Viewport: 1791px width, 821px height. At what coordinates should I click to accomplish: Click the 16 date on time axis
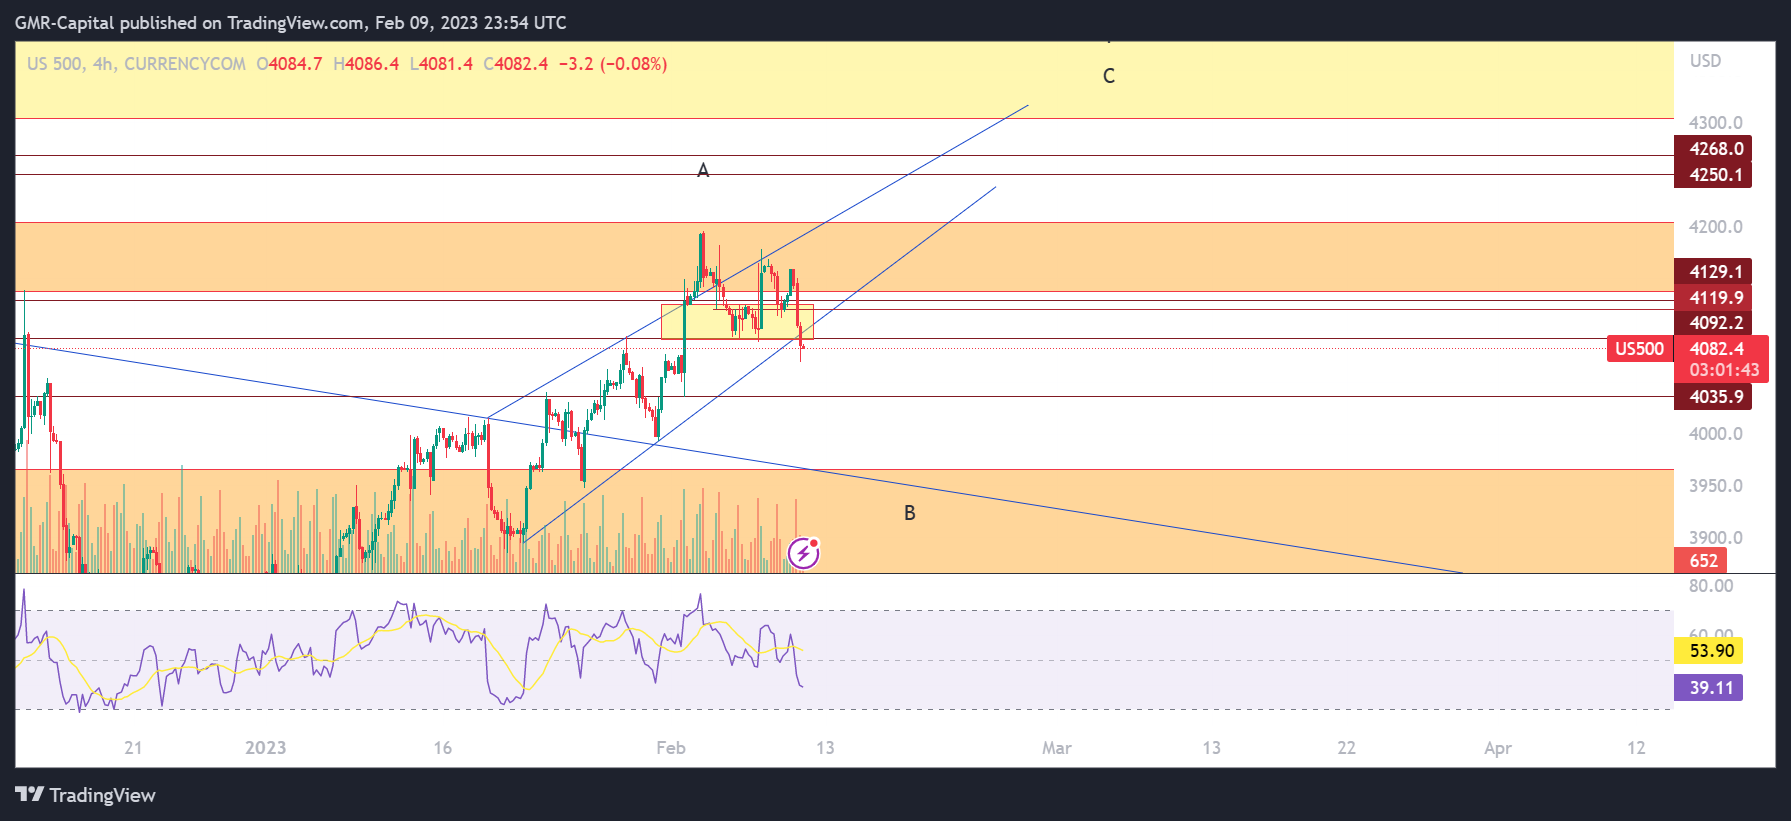pyautogui.click(x=443, y=748)
